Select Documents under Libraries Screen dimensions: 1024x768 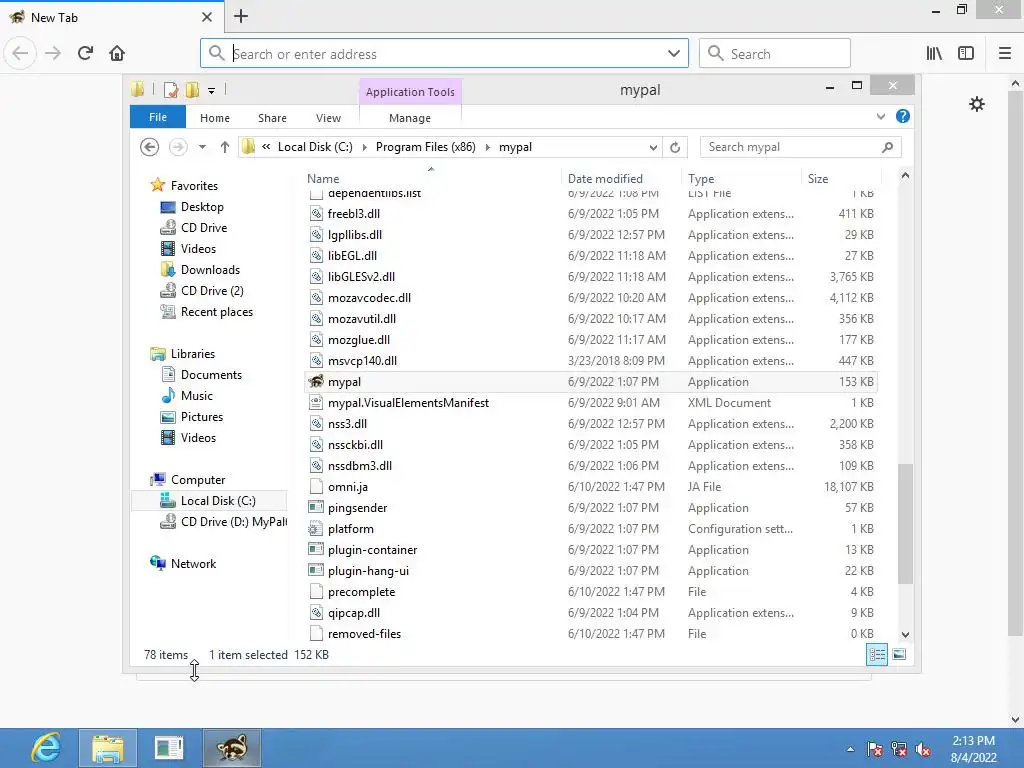(x=211, y=375)
